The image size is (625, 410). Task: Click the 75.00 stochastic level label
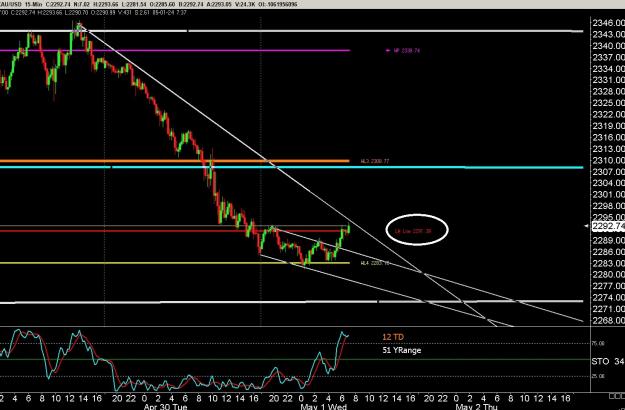click(600, 343)
